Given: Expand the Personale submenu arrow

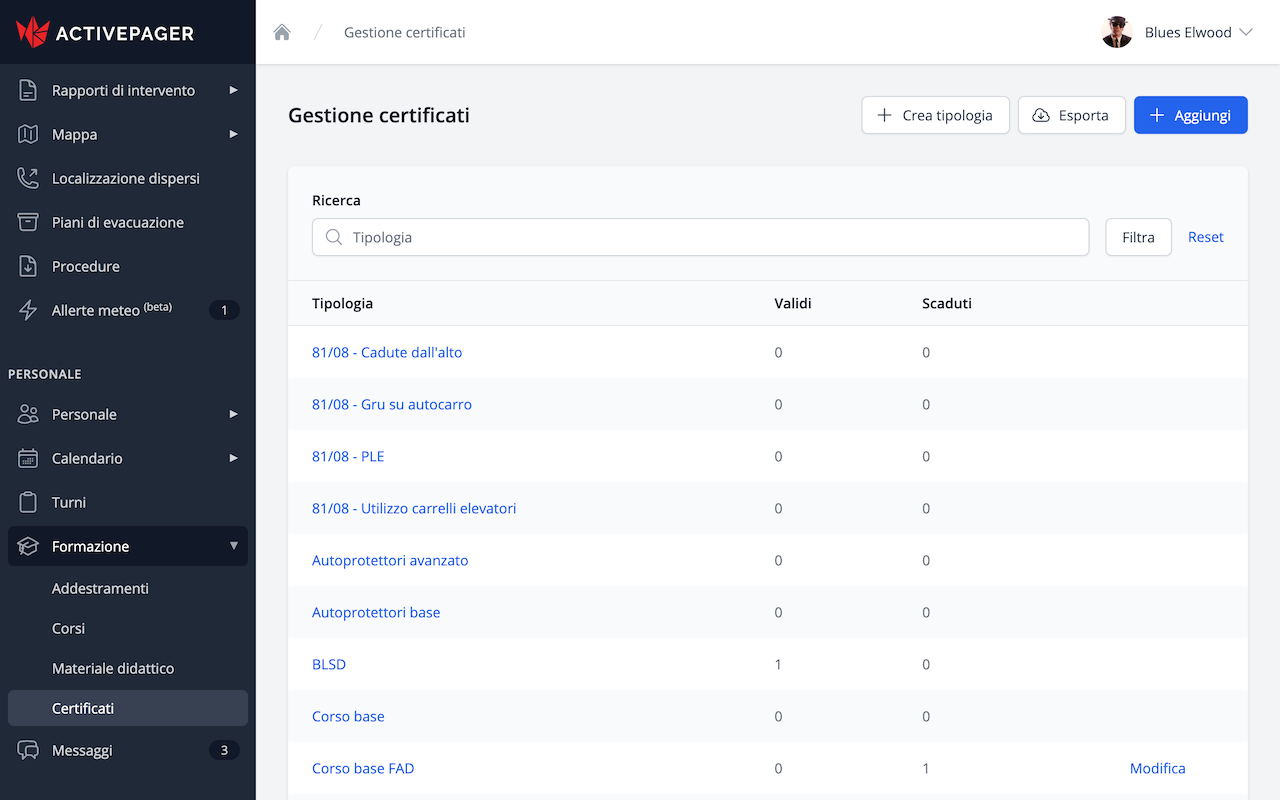Looking at the screenshot, I should click(x=233, y=414).
